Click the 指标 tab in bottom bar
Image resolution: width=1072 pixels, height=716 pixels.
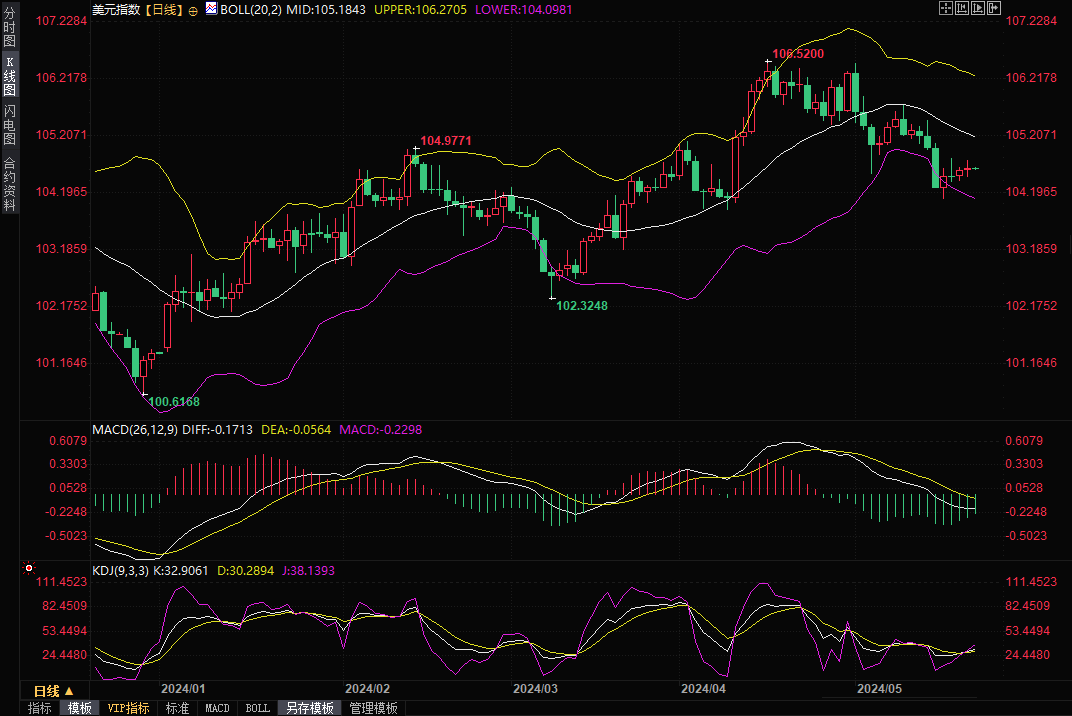point(40,708)
